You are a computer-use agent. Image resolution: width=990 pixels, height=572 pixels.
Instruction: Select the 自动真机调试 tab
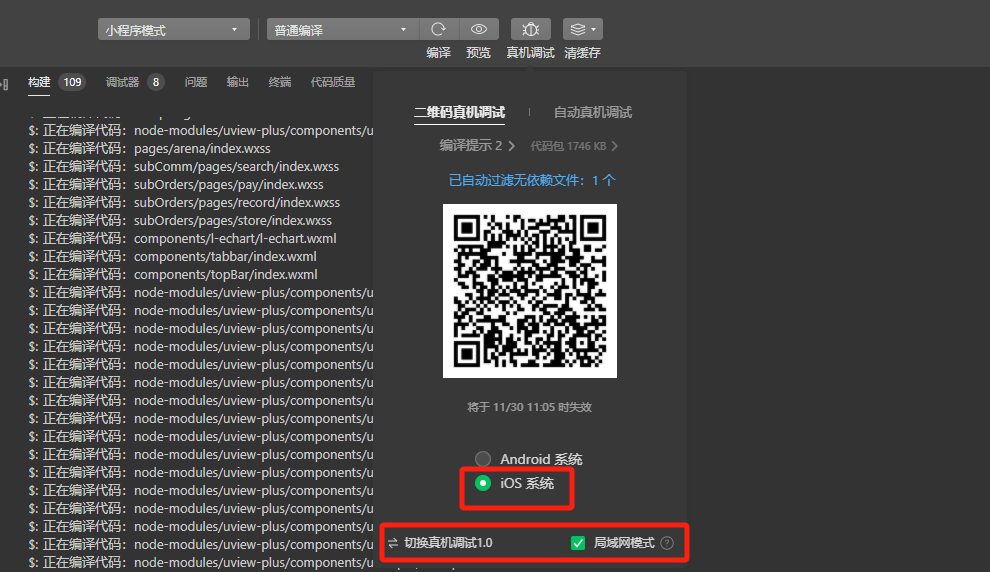tap(593, 112)
